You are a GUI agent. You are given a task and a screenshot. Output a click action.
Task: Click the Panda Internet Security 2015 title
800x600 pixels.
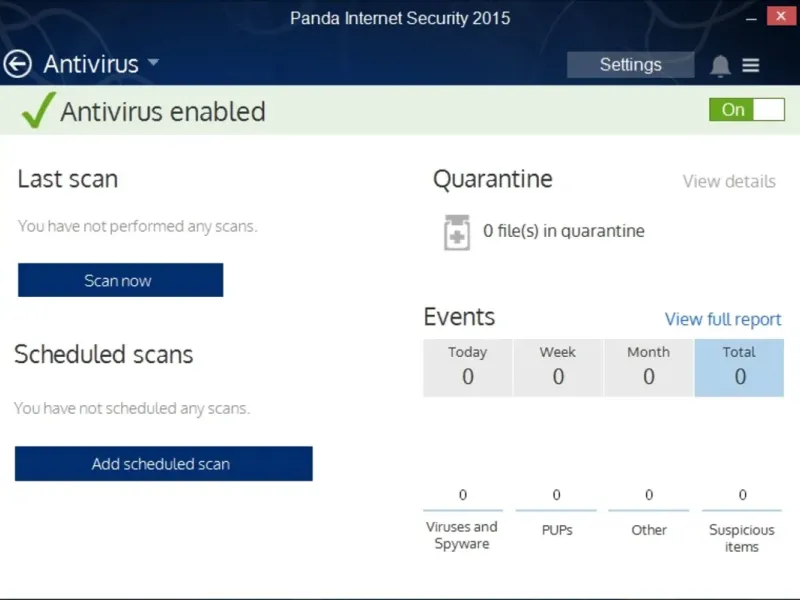(x=400, y=18)
